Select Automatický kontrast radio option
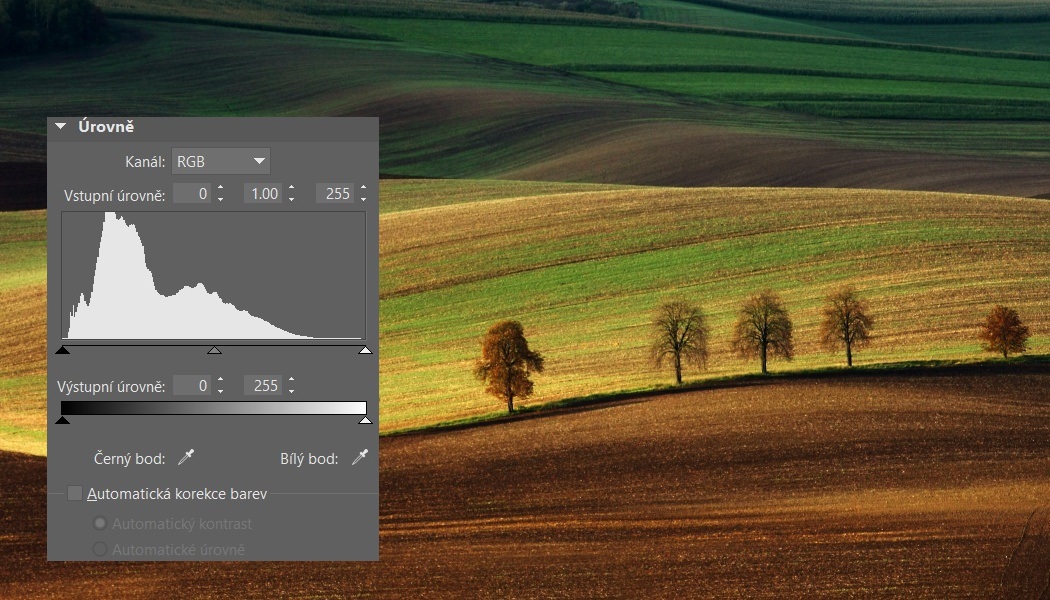The height and width of the screenshot is (600, 1050). (x=100, y=523)
